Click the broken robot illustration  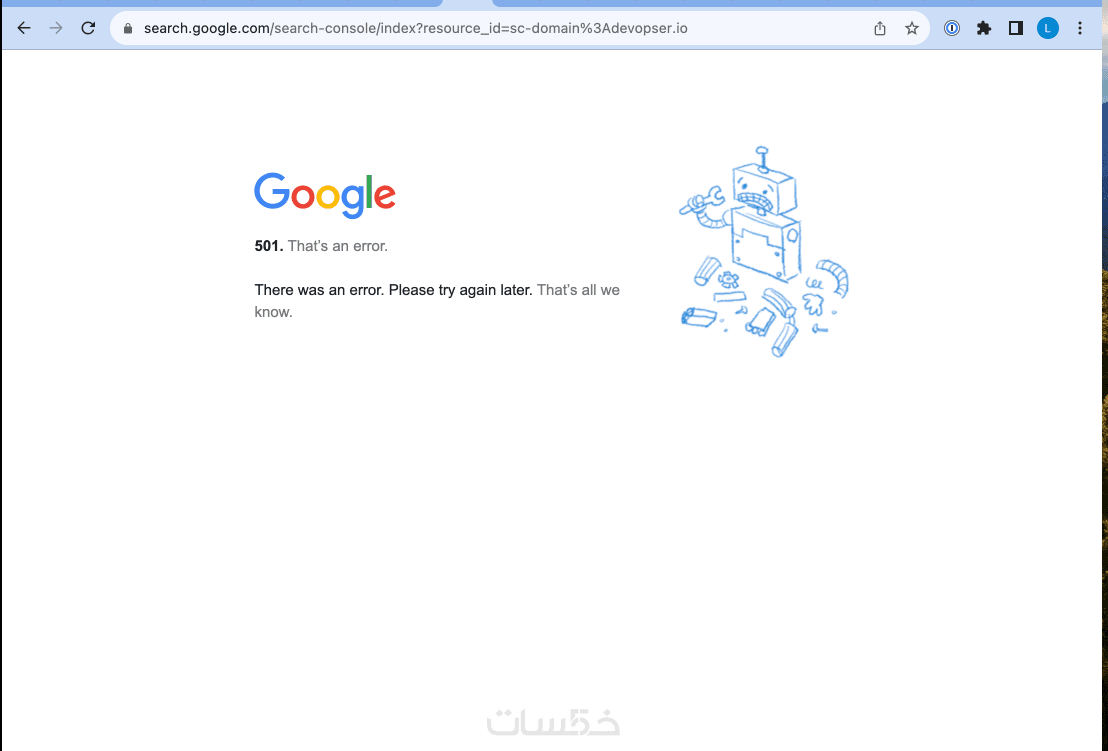764,251
